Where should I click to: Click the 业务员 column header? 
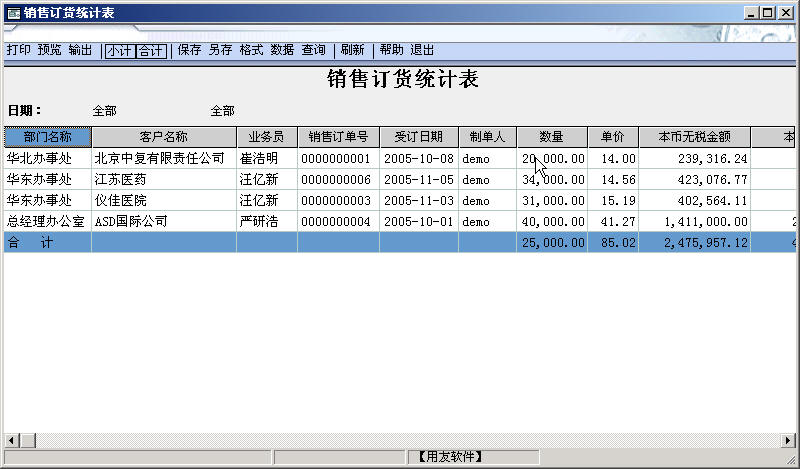click(x=267, y=137)
